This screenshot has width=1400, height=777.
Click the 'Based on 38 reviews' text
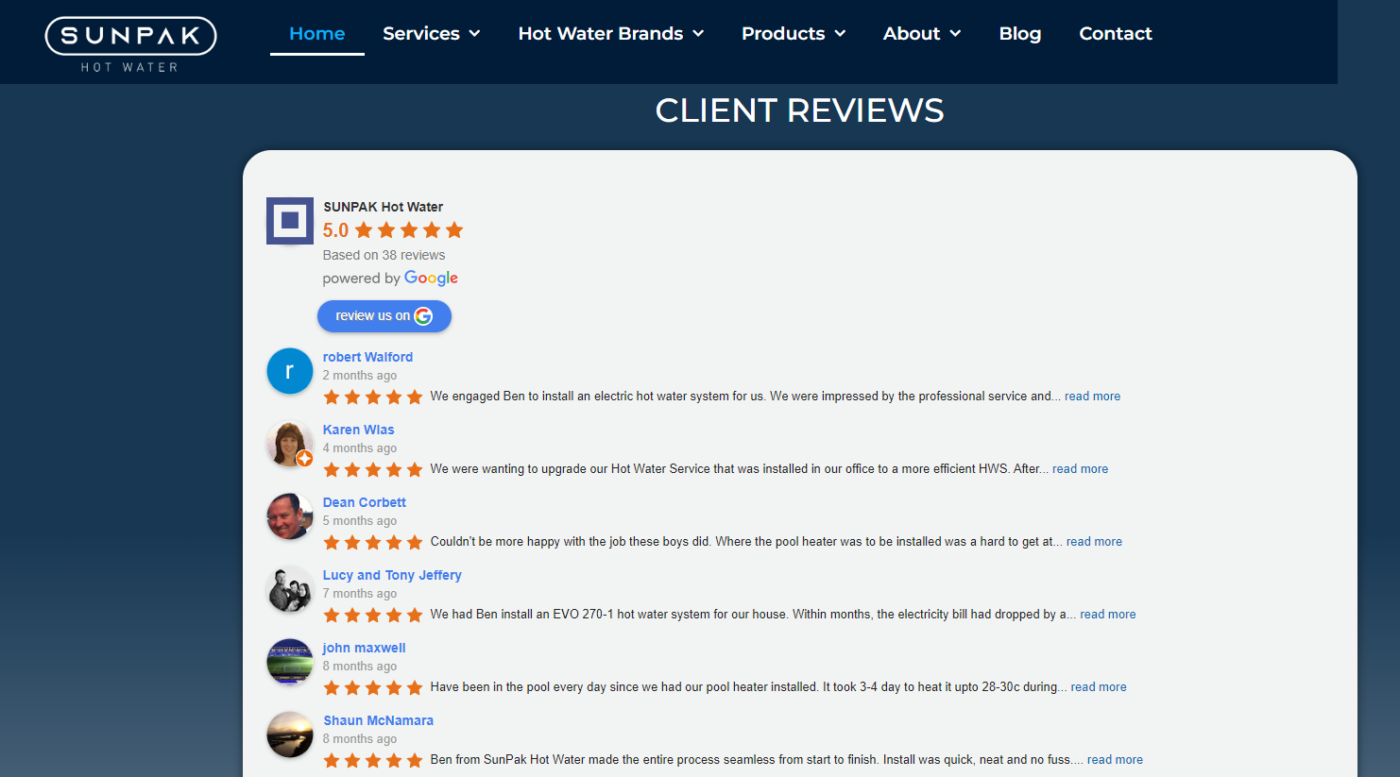(x=384, y=255)
